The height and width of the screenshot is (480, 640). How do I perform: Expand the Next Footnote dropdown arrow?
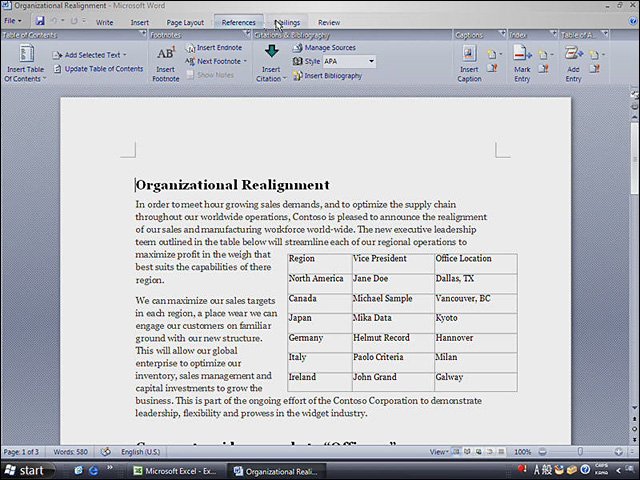coord(245,61)
